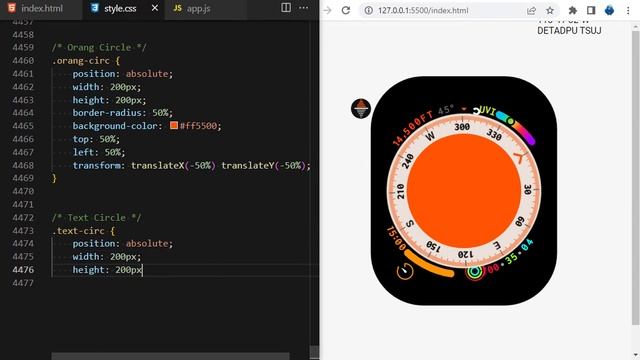Open the app.js editor tab
The height and width of the screenshot is (360, 640).
click(x=198, y=8)
